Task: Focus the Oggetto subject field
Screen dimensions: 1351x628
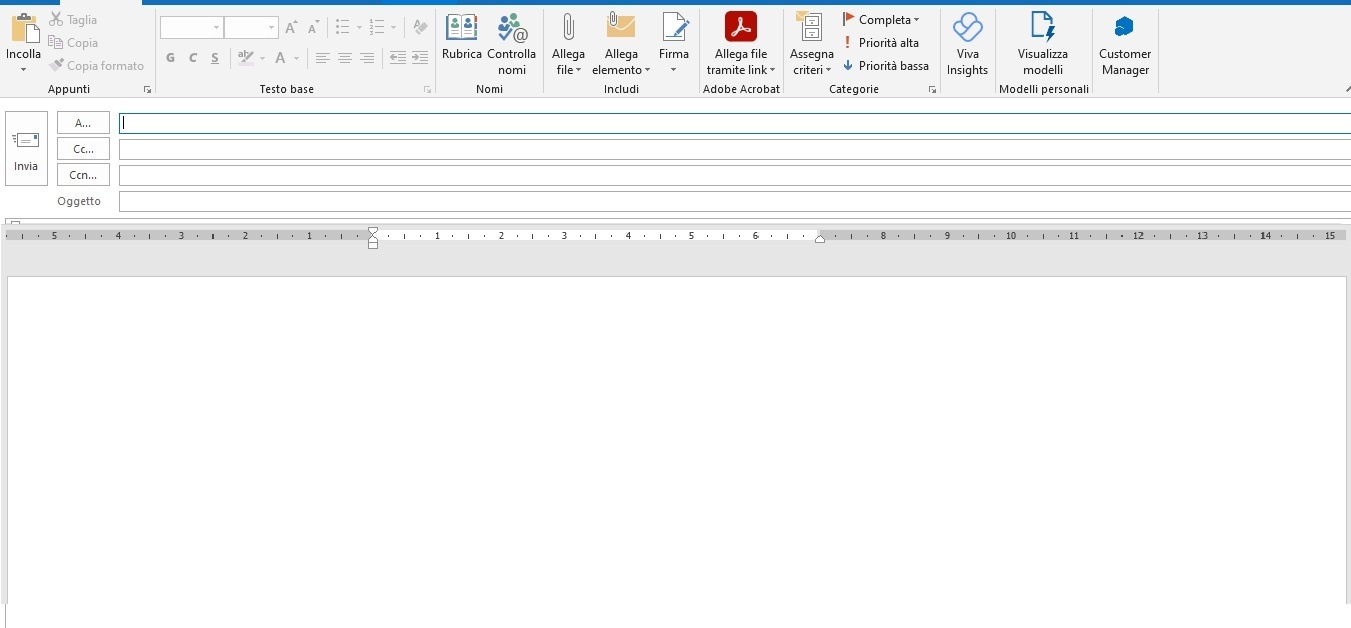Action: tap(735, 201)
